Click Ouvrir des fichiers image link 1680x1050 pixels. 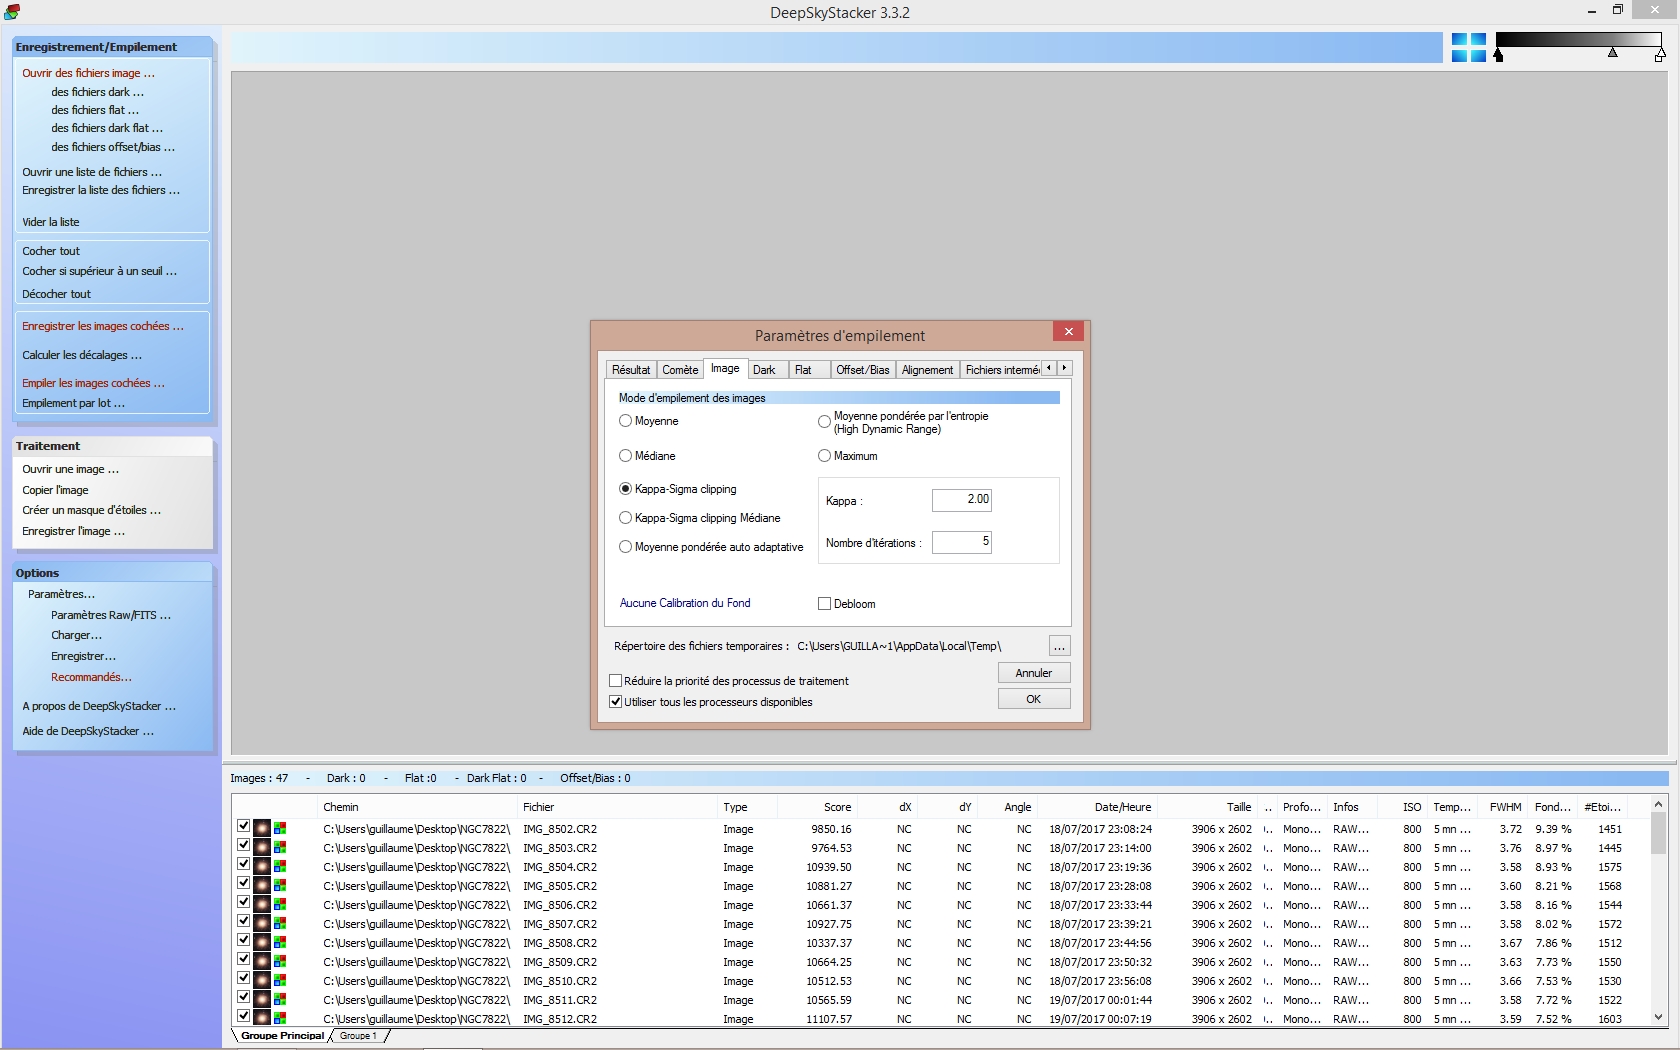click(x=88, y=73)
